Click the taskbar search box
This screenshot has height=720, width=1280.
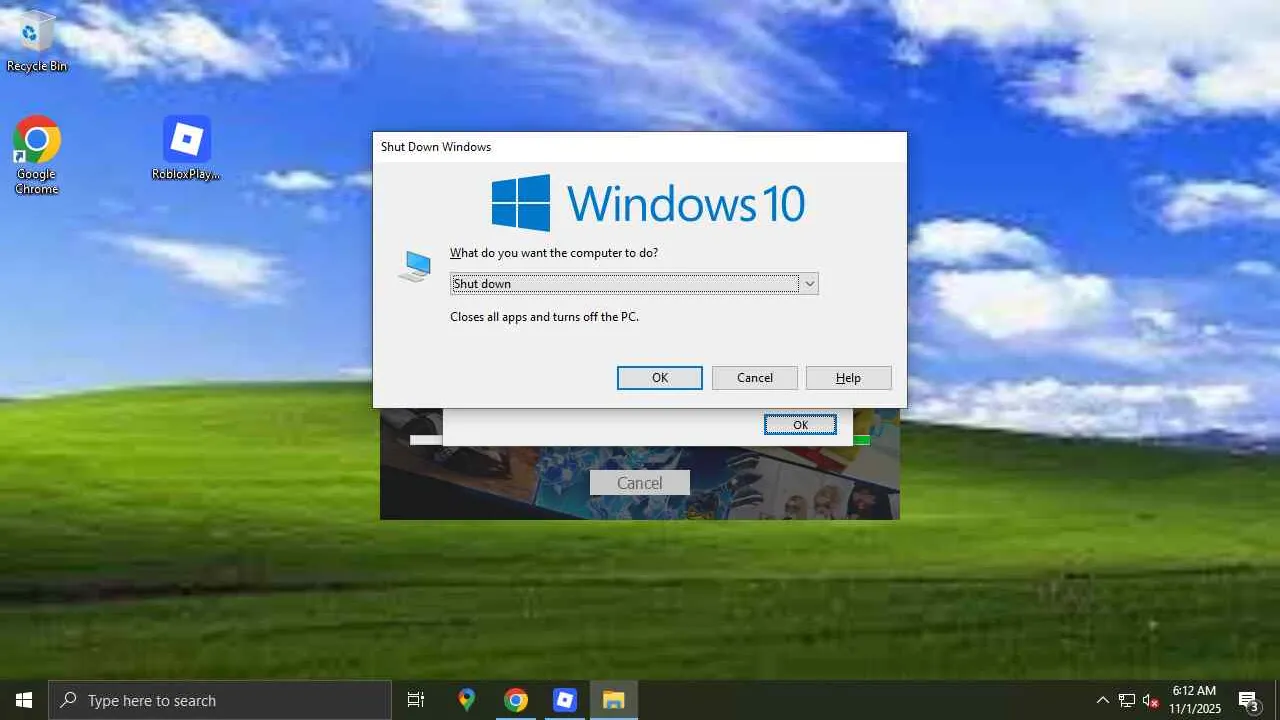[220, 700]
